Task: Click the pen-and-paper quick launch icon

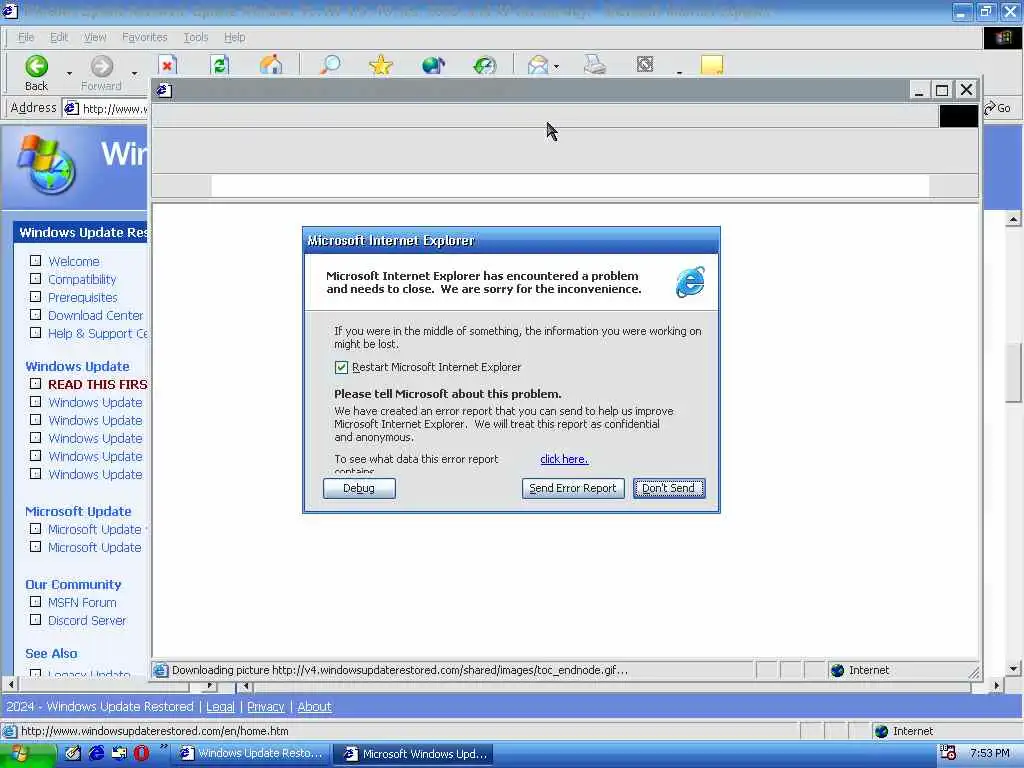Action: [72, 754]
